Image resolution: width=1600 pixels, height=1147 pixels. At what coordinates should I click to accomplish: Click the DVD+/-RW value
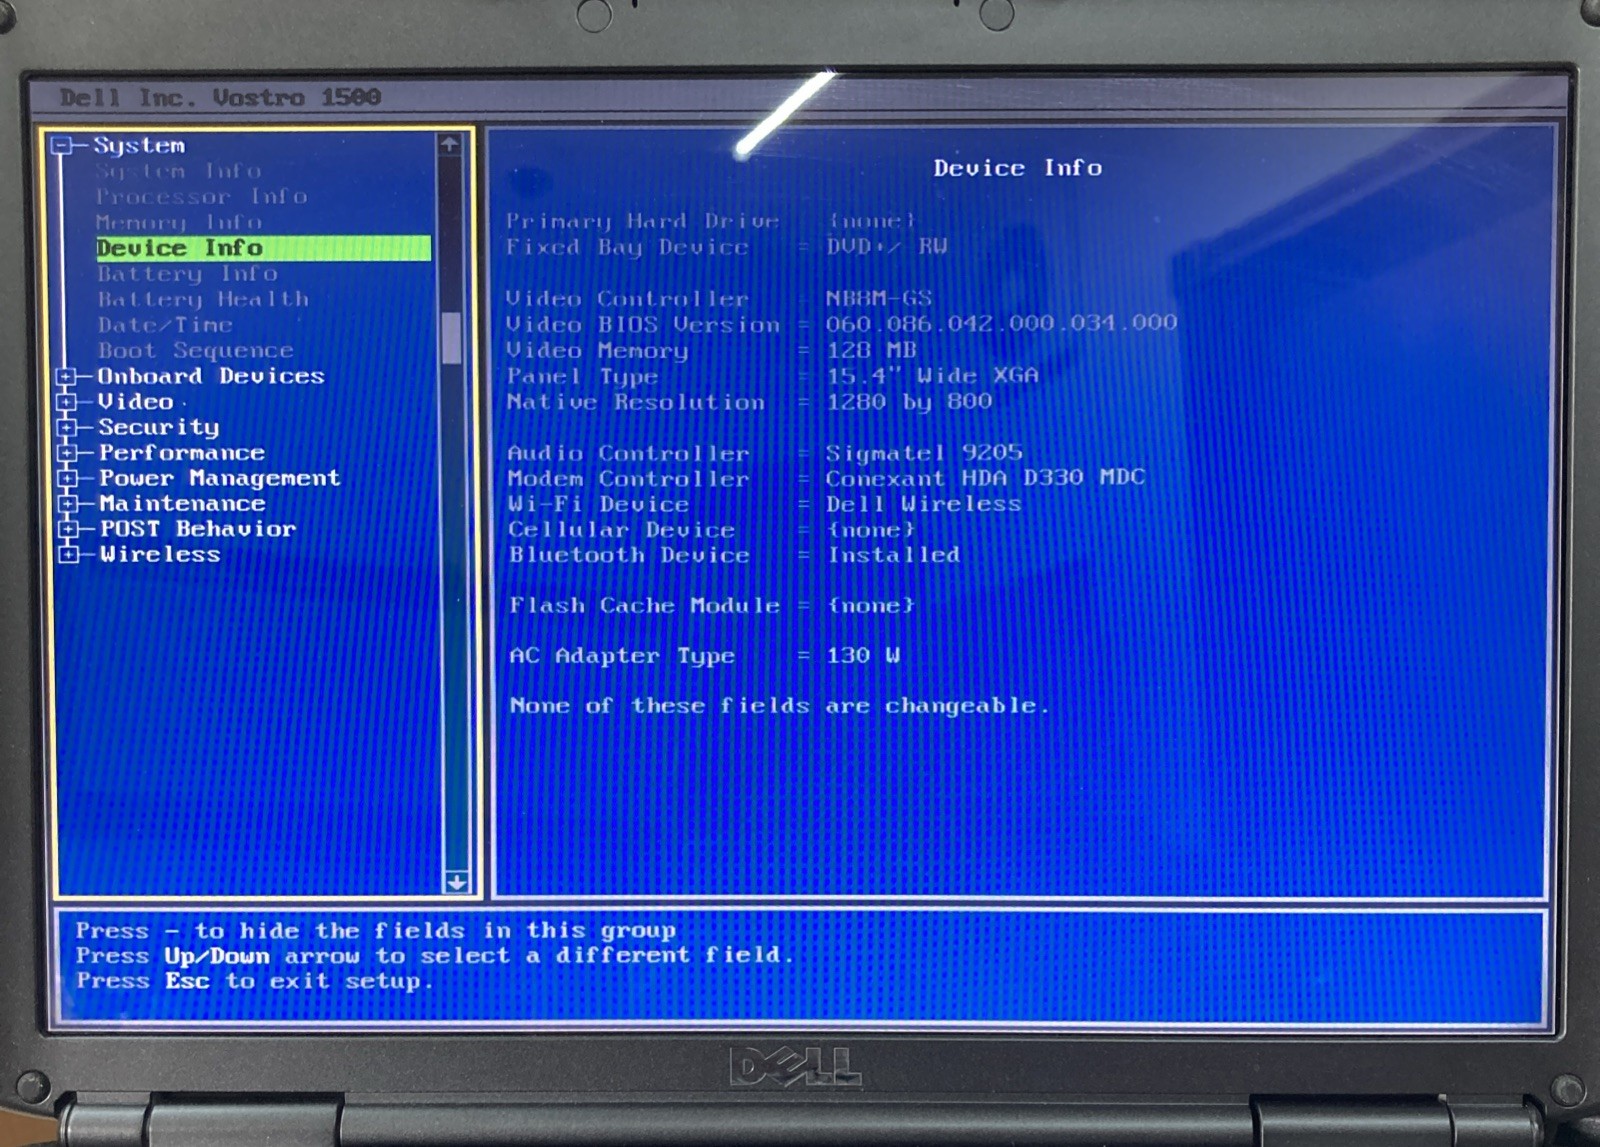(x=887, y=246)
